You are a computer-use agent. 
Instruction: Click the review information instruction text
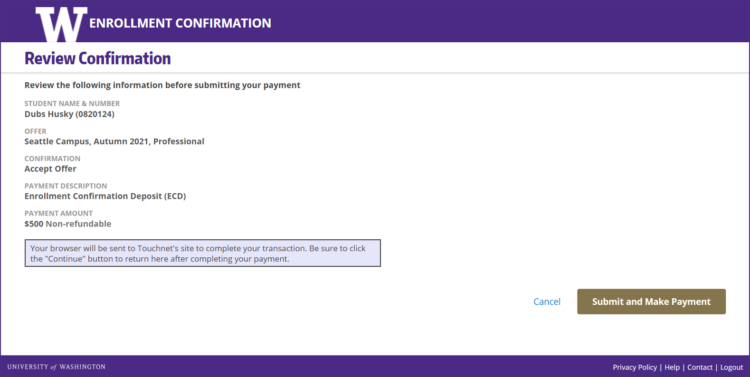tap(162, 85)
